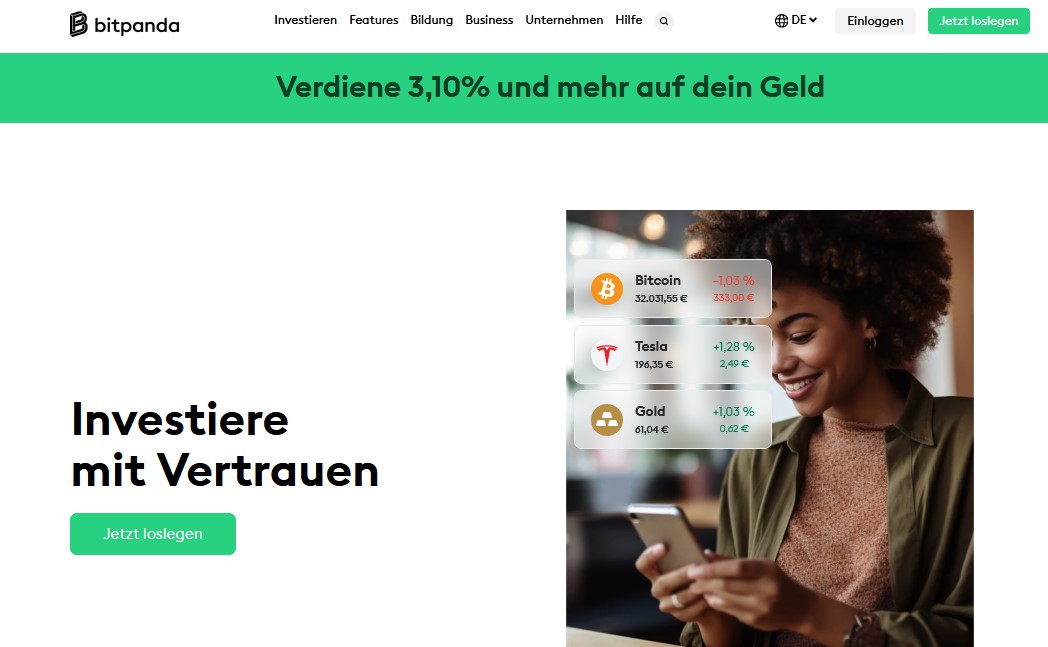Open the Investieren menu

[x=305, y=20]
